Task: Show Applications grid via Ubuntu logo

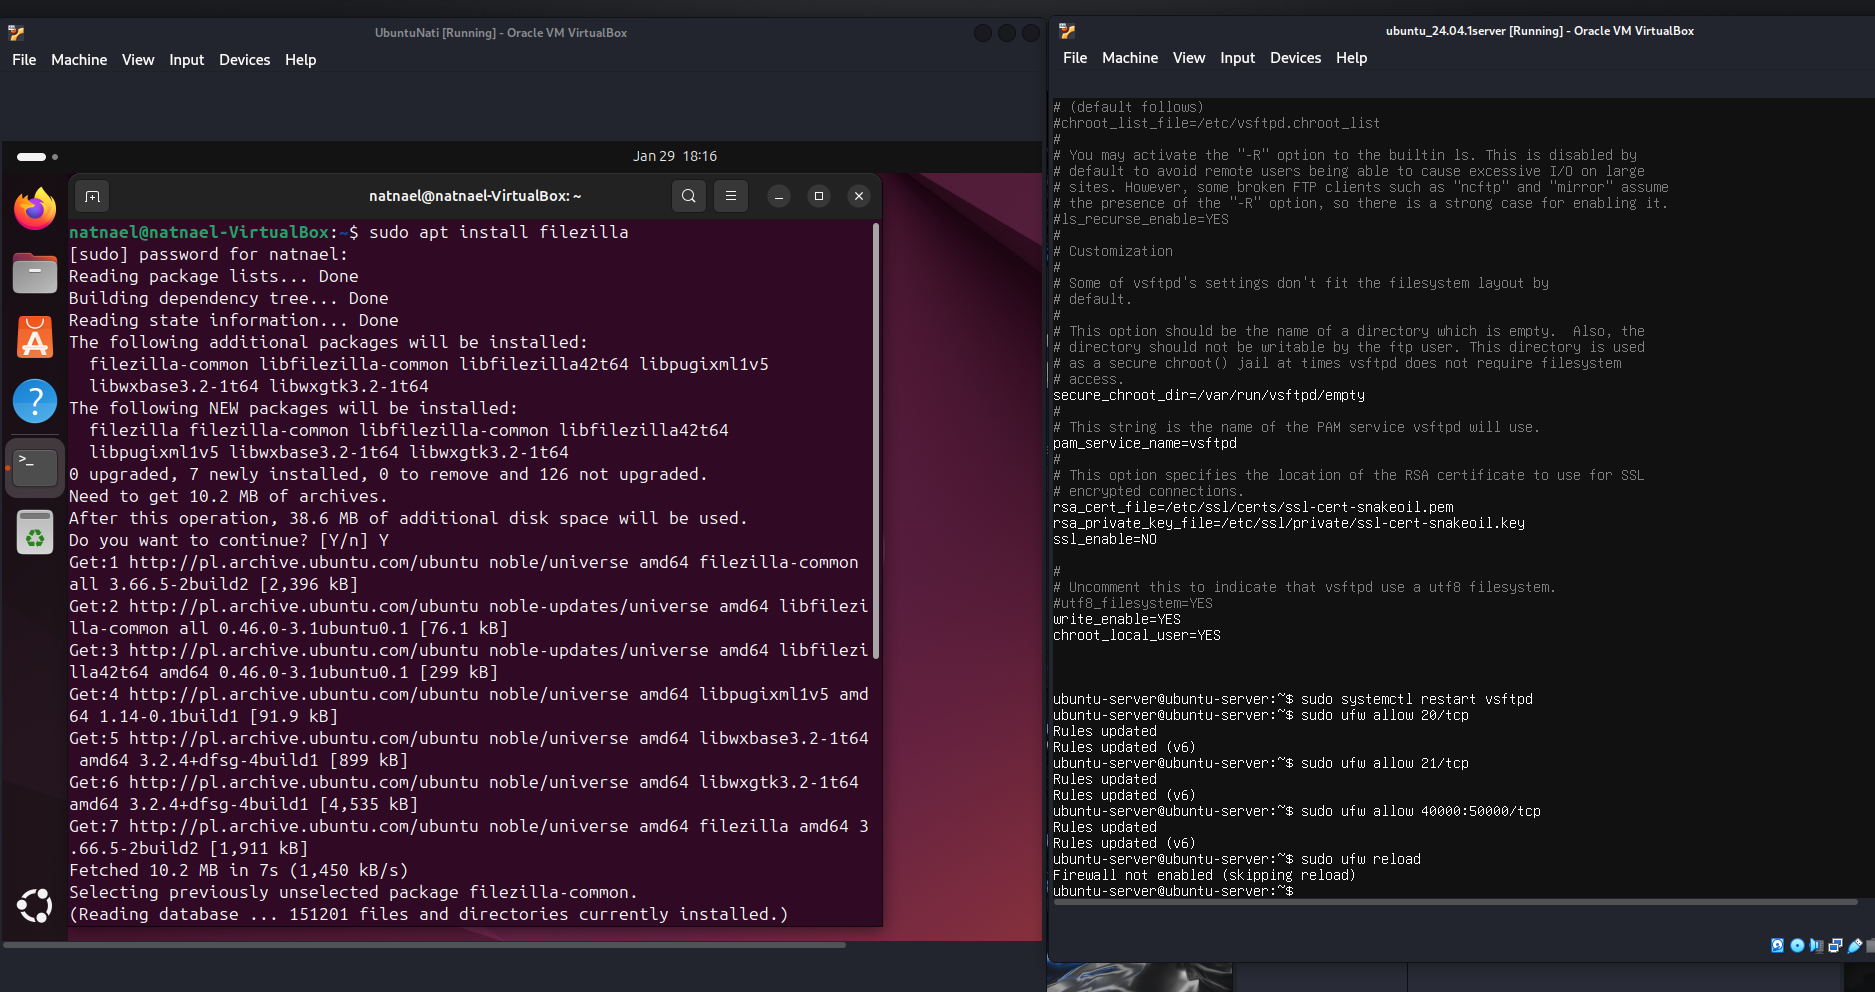Action: click(x=35, y=906)
